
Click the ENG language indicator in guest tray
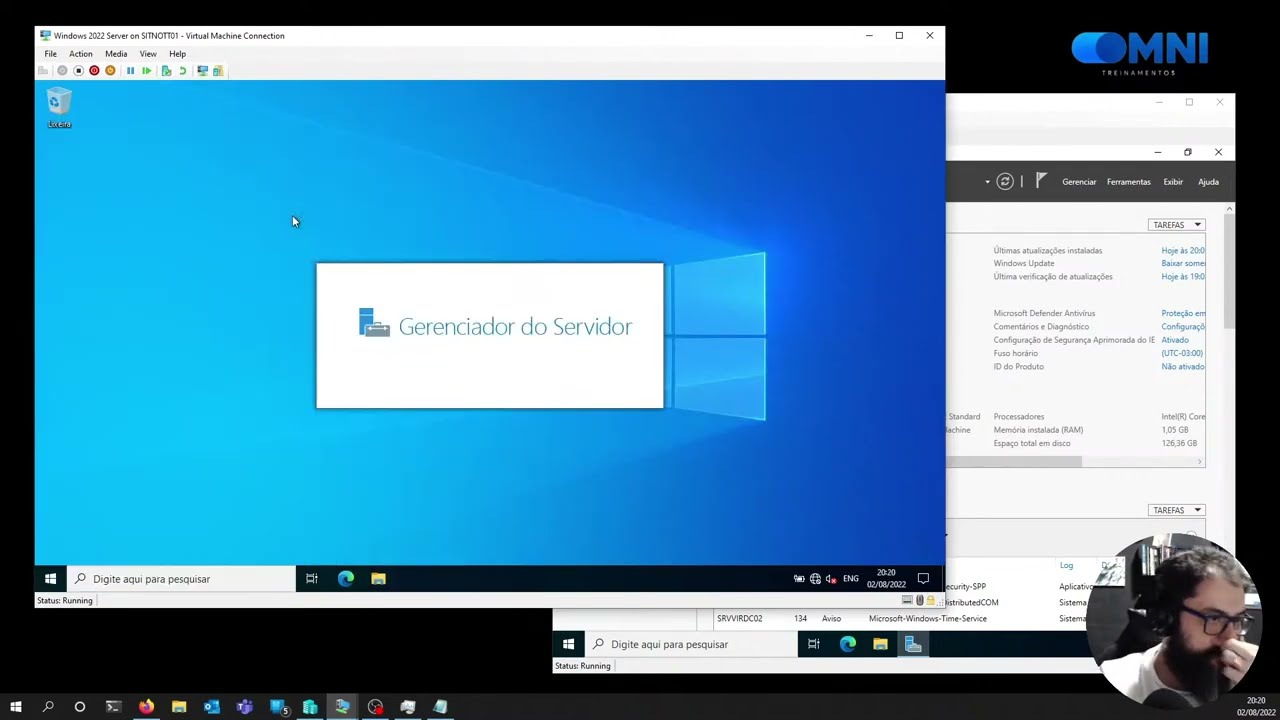(851, 579)
